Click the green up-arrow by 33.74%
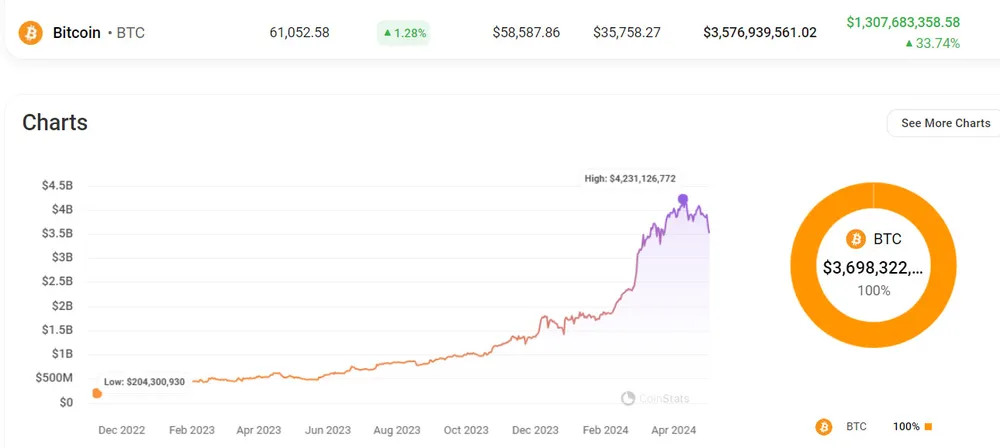Screen dimensions: 1000x448 [x=908, y=43]
